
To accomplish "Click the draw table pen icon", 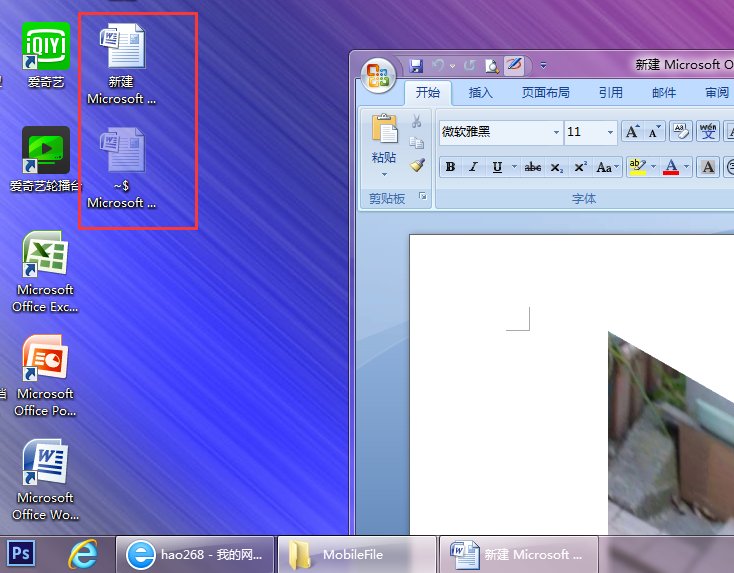I will point(514,66).
